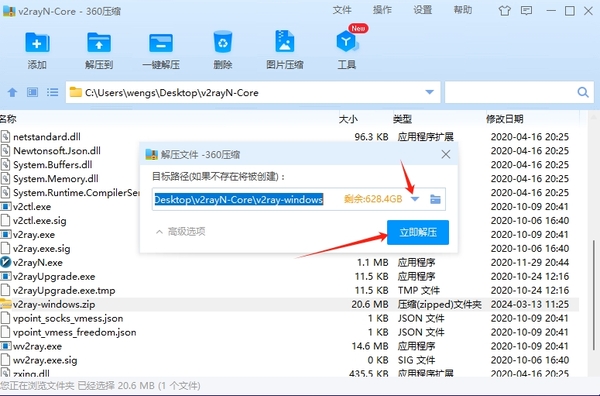This screenshot has width=600, height=396.
Task: Open the 图片压缩 (Image compress) tool
Action: click(x=285, y=41)
